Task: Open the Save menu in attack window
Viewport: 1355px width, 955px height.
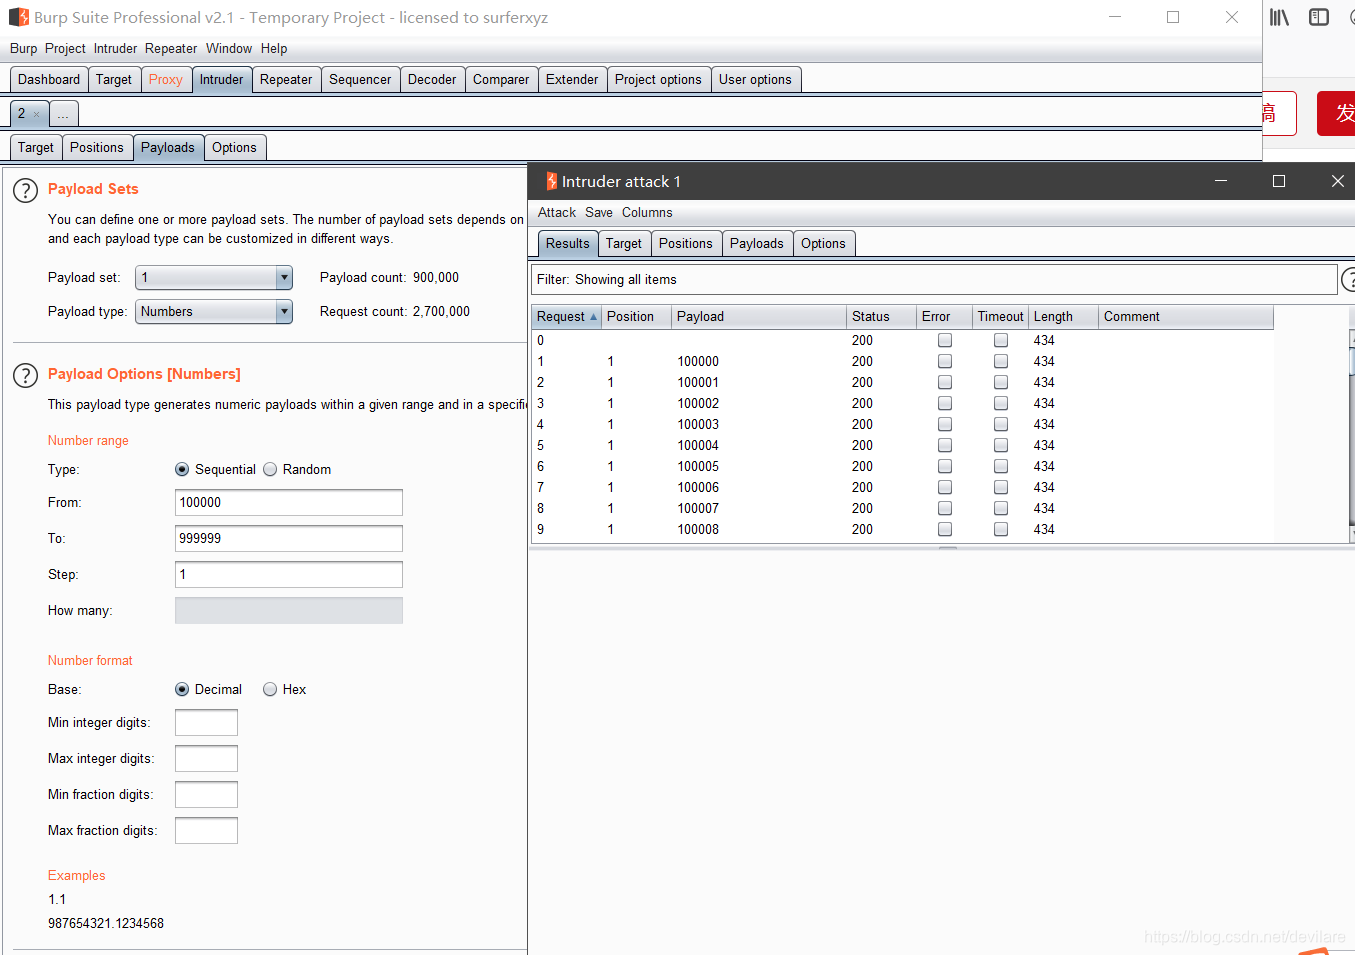Action: pos(599,213)
